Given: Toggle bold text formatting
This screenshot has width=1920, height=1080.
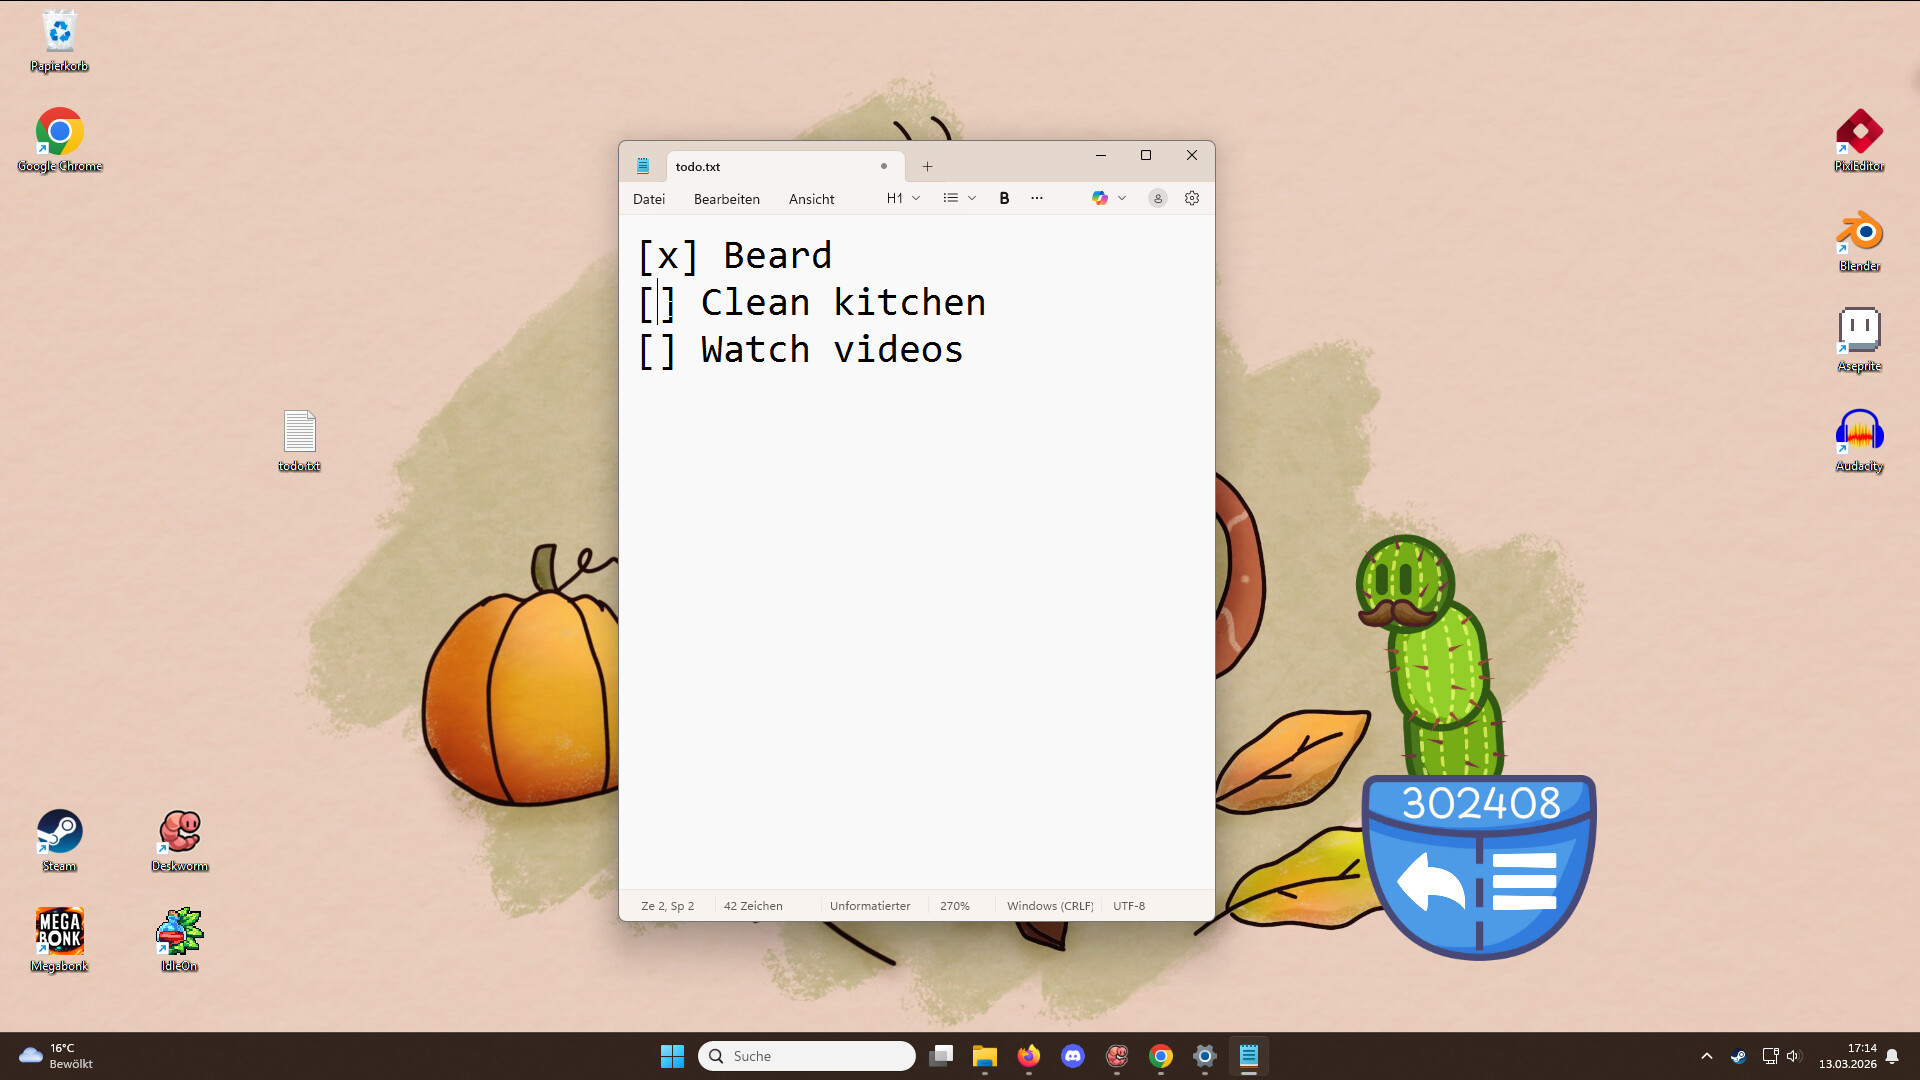Looking at the screenshot, I should coord(1004,198).
